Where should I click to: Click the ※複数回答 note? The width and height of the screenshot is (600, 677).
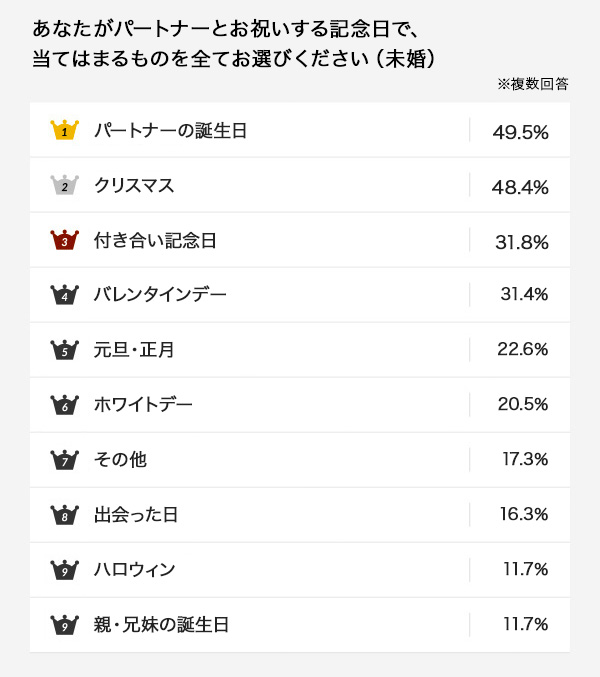tap(532, 85)
